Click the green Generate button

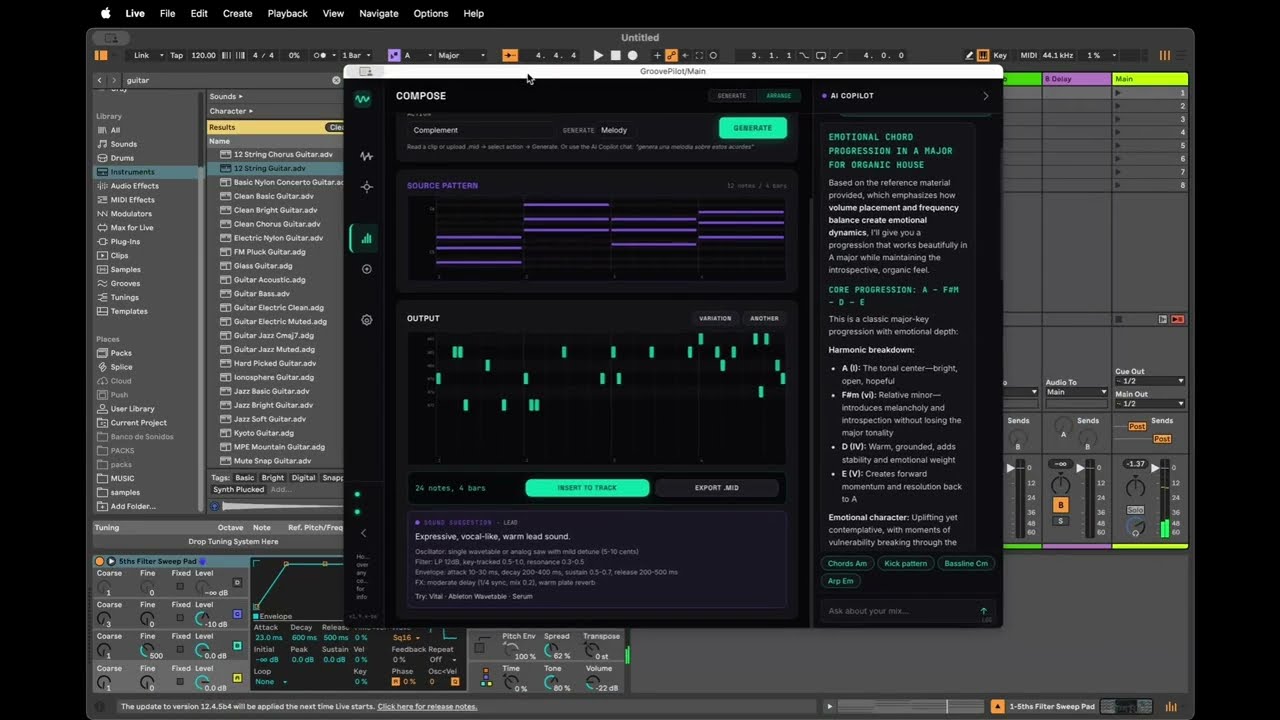(753, 128)
